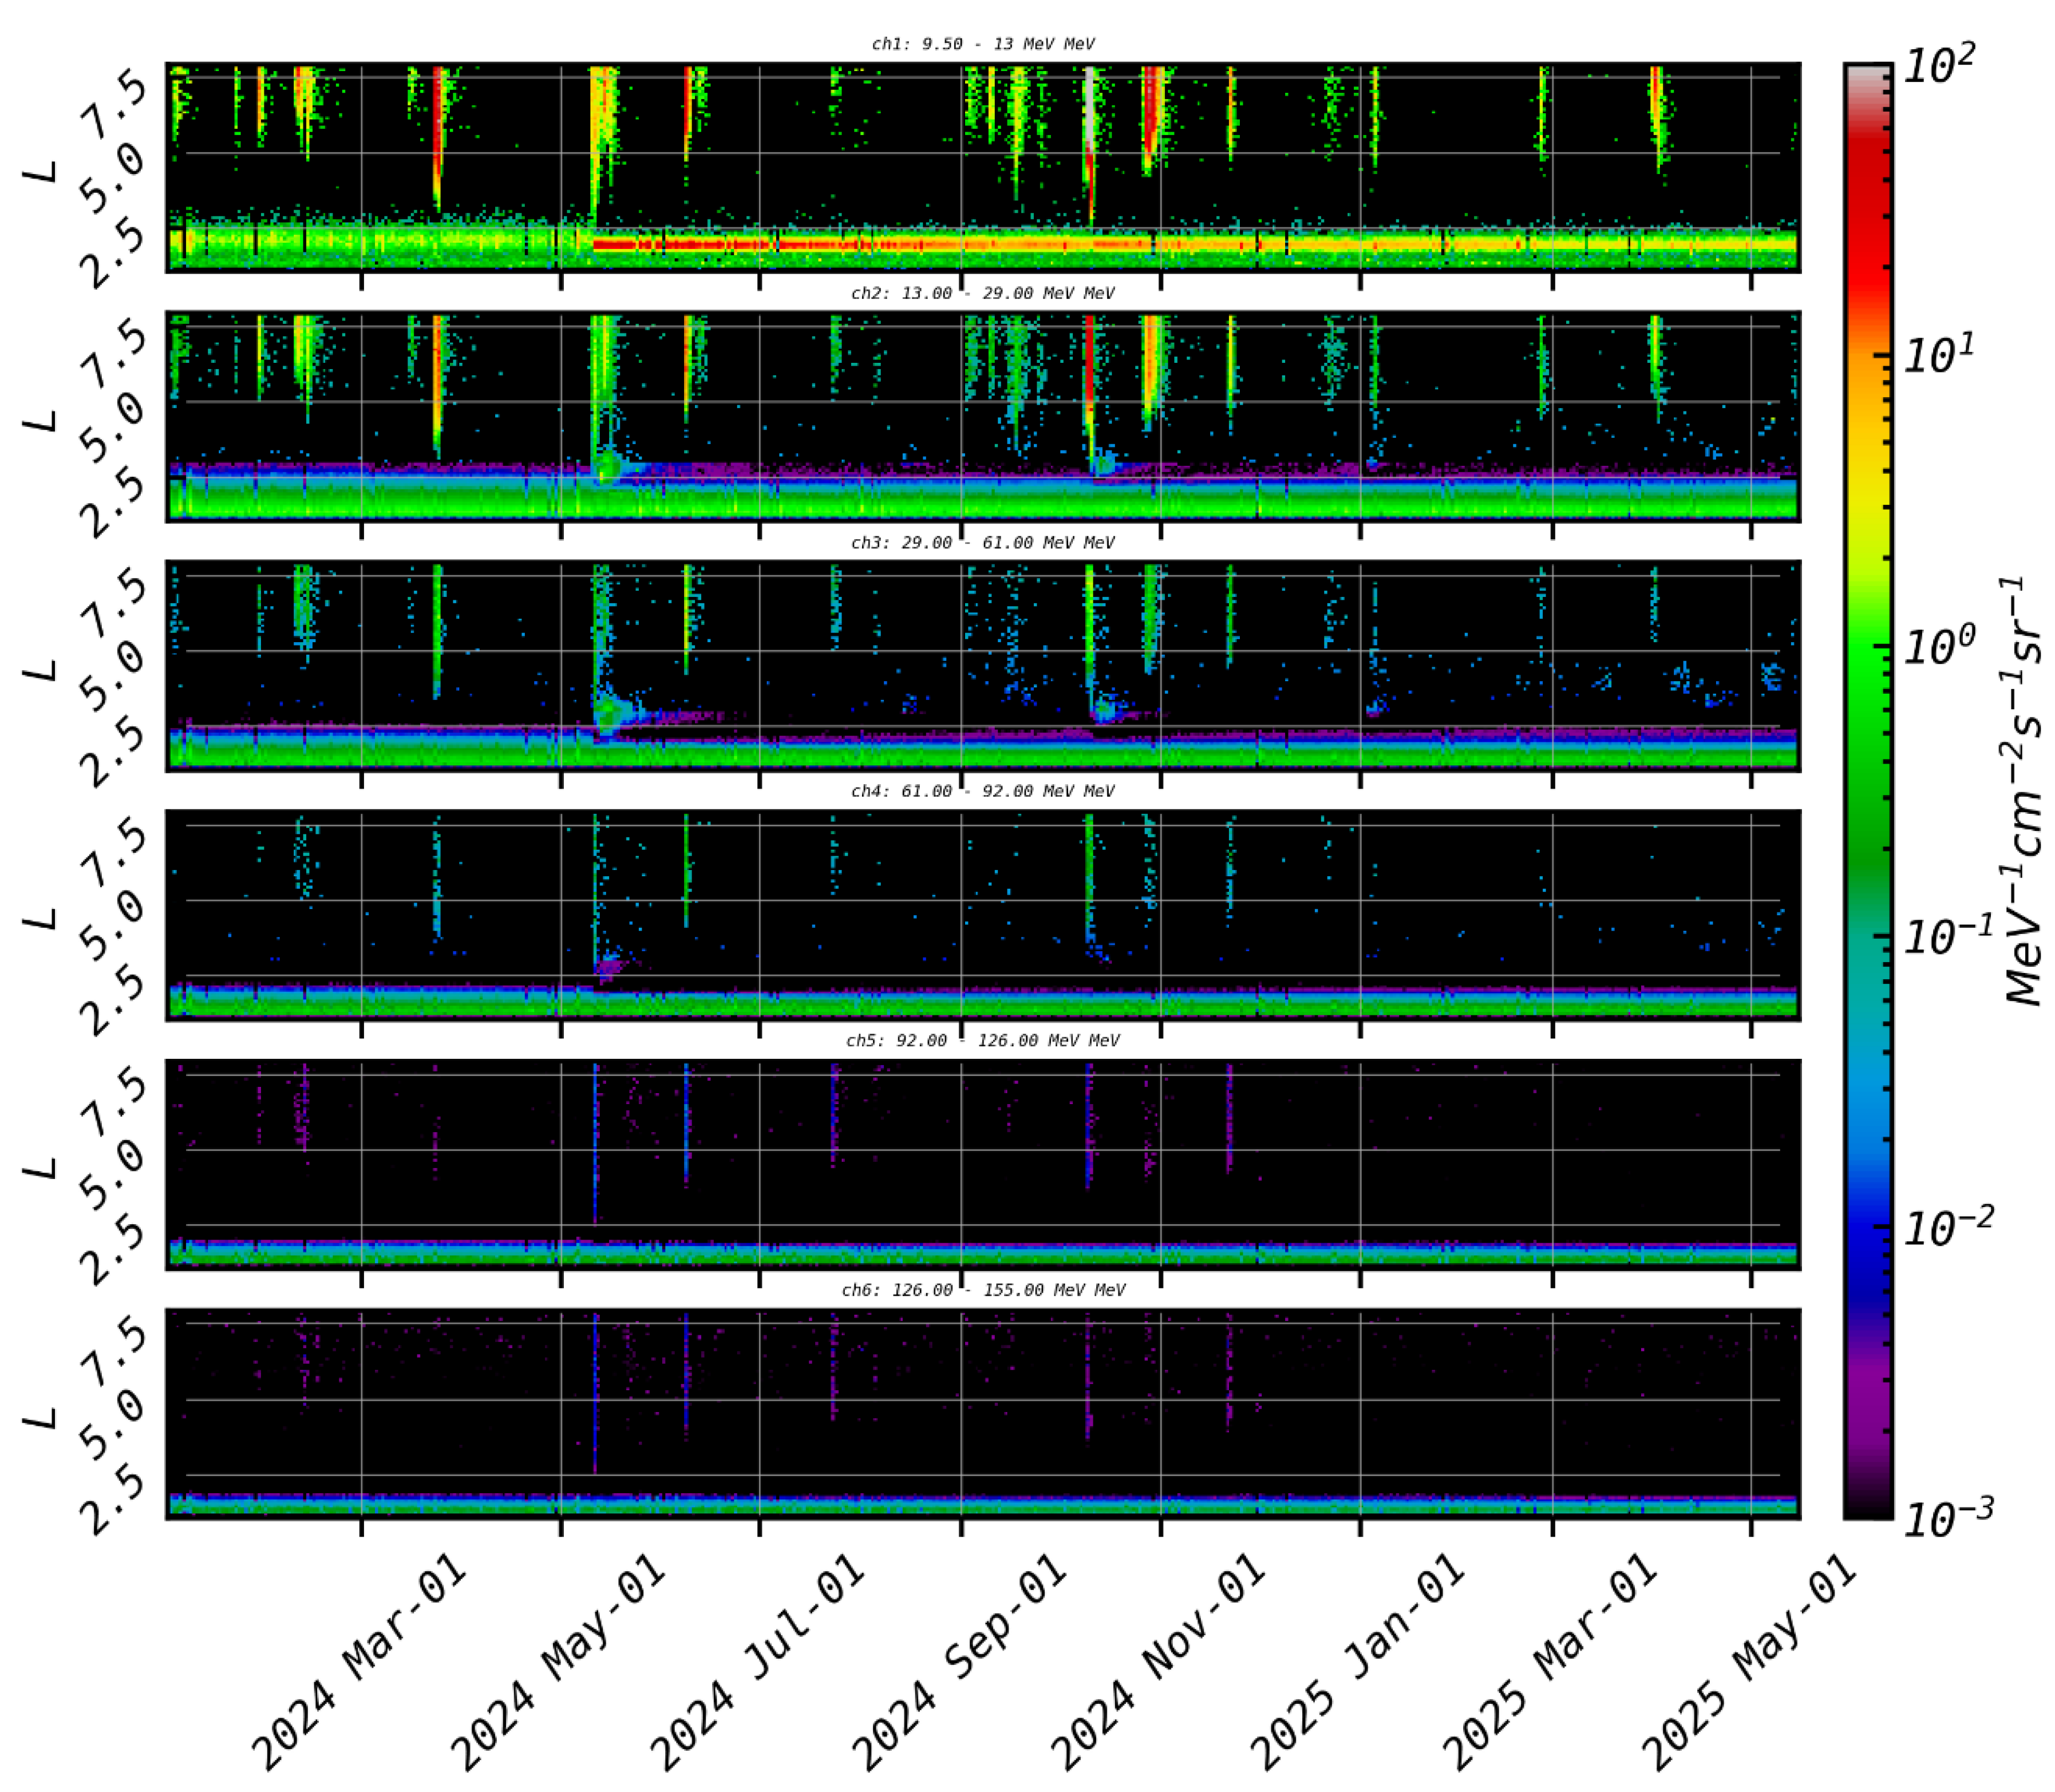Click the ch1: 9.50 - 13 MeV panel title
Viewport: 2055px width, 1792px height.
[985, 44]
